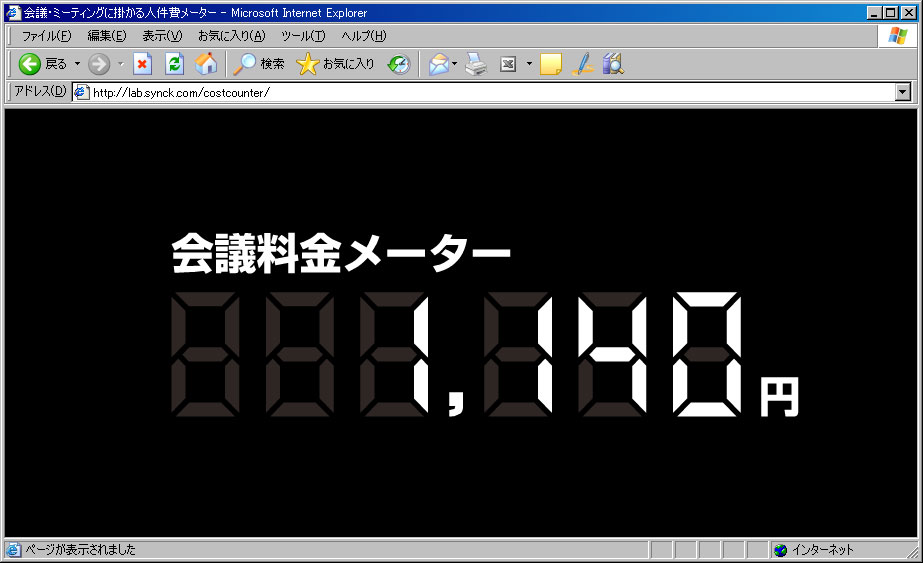
Task: Minimize the Internet Explorer window
Action: coord(874,12)
